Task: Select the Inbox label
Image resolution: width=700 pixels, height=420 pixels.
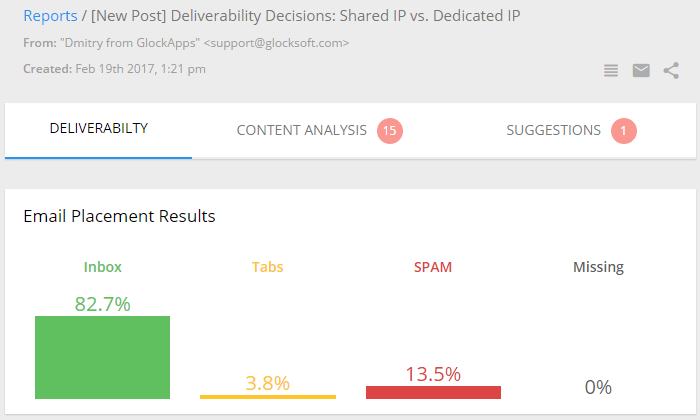Action: [x=103, y=267]
